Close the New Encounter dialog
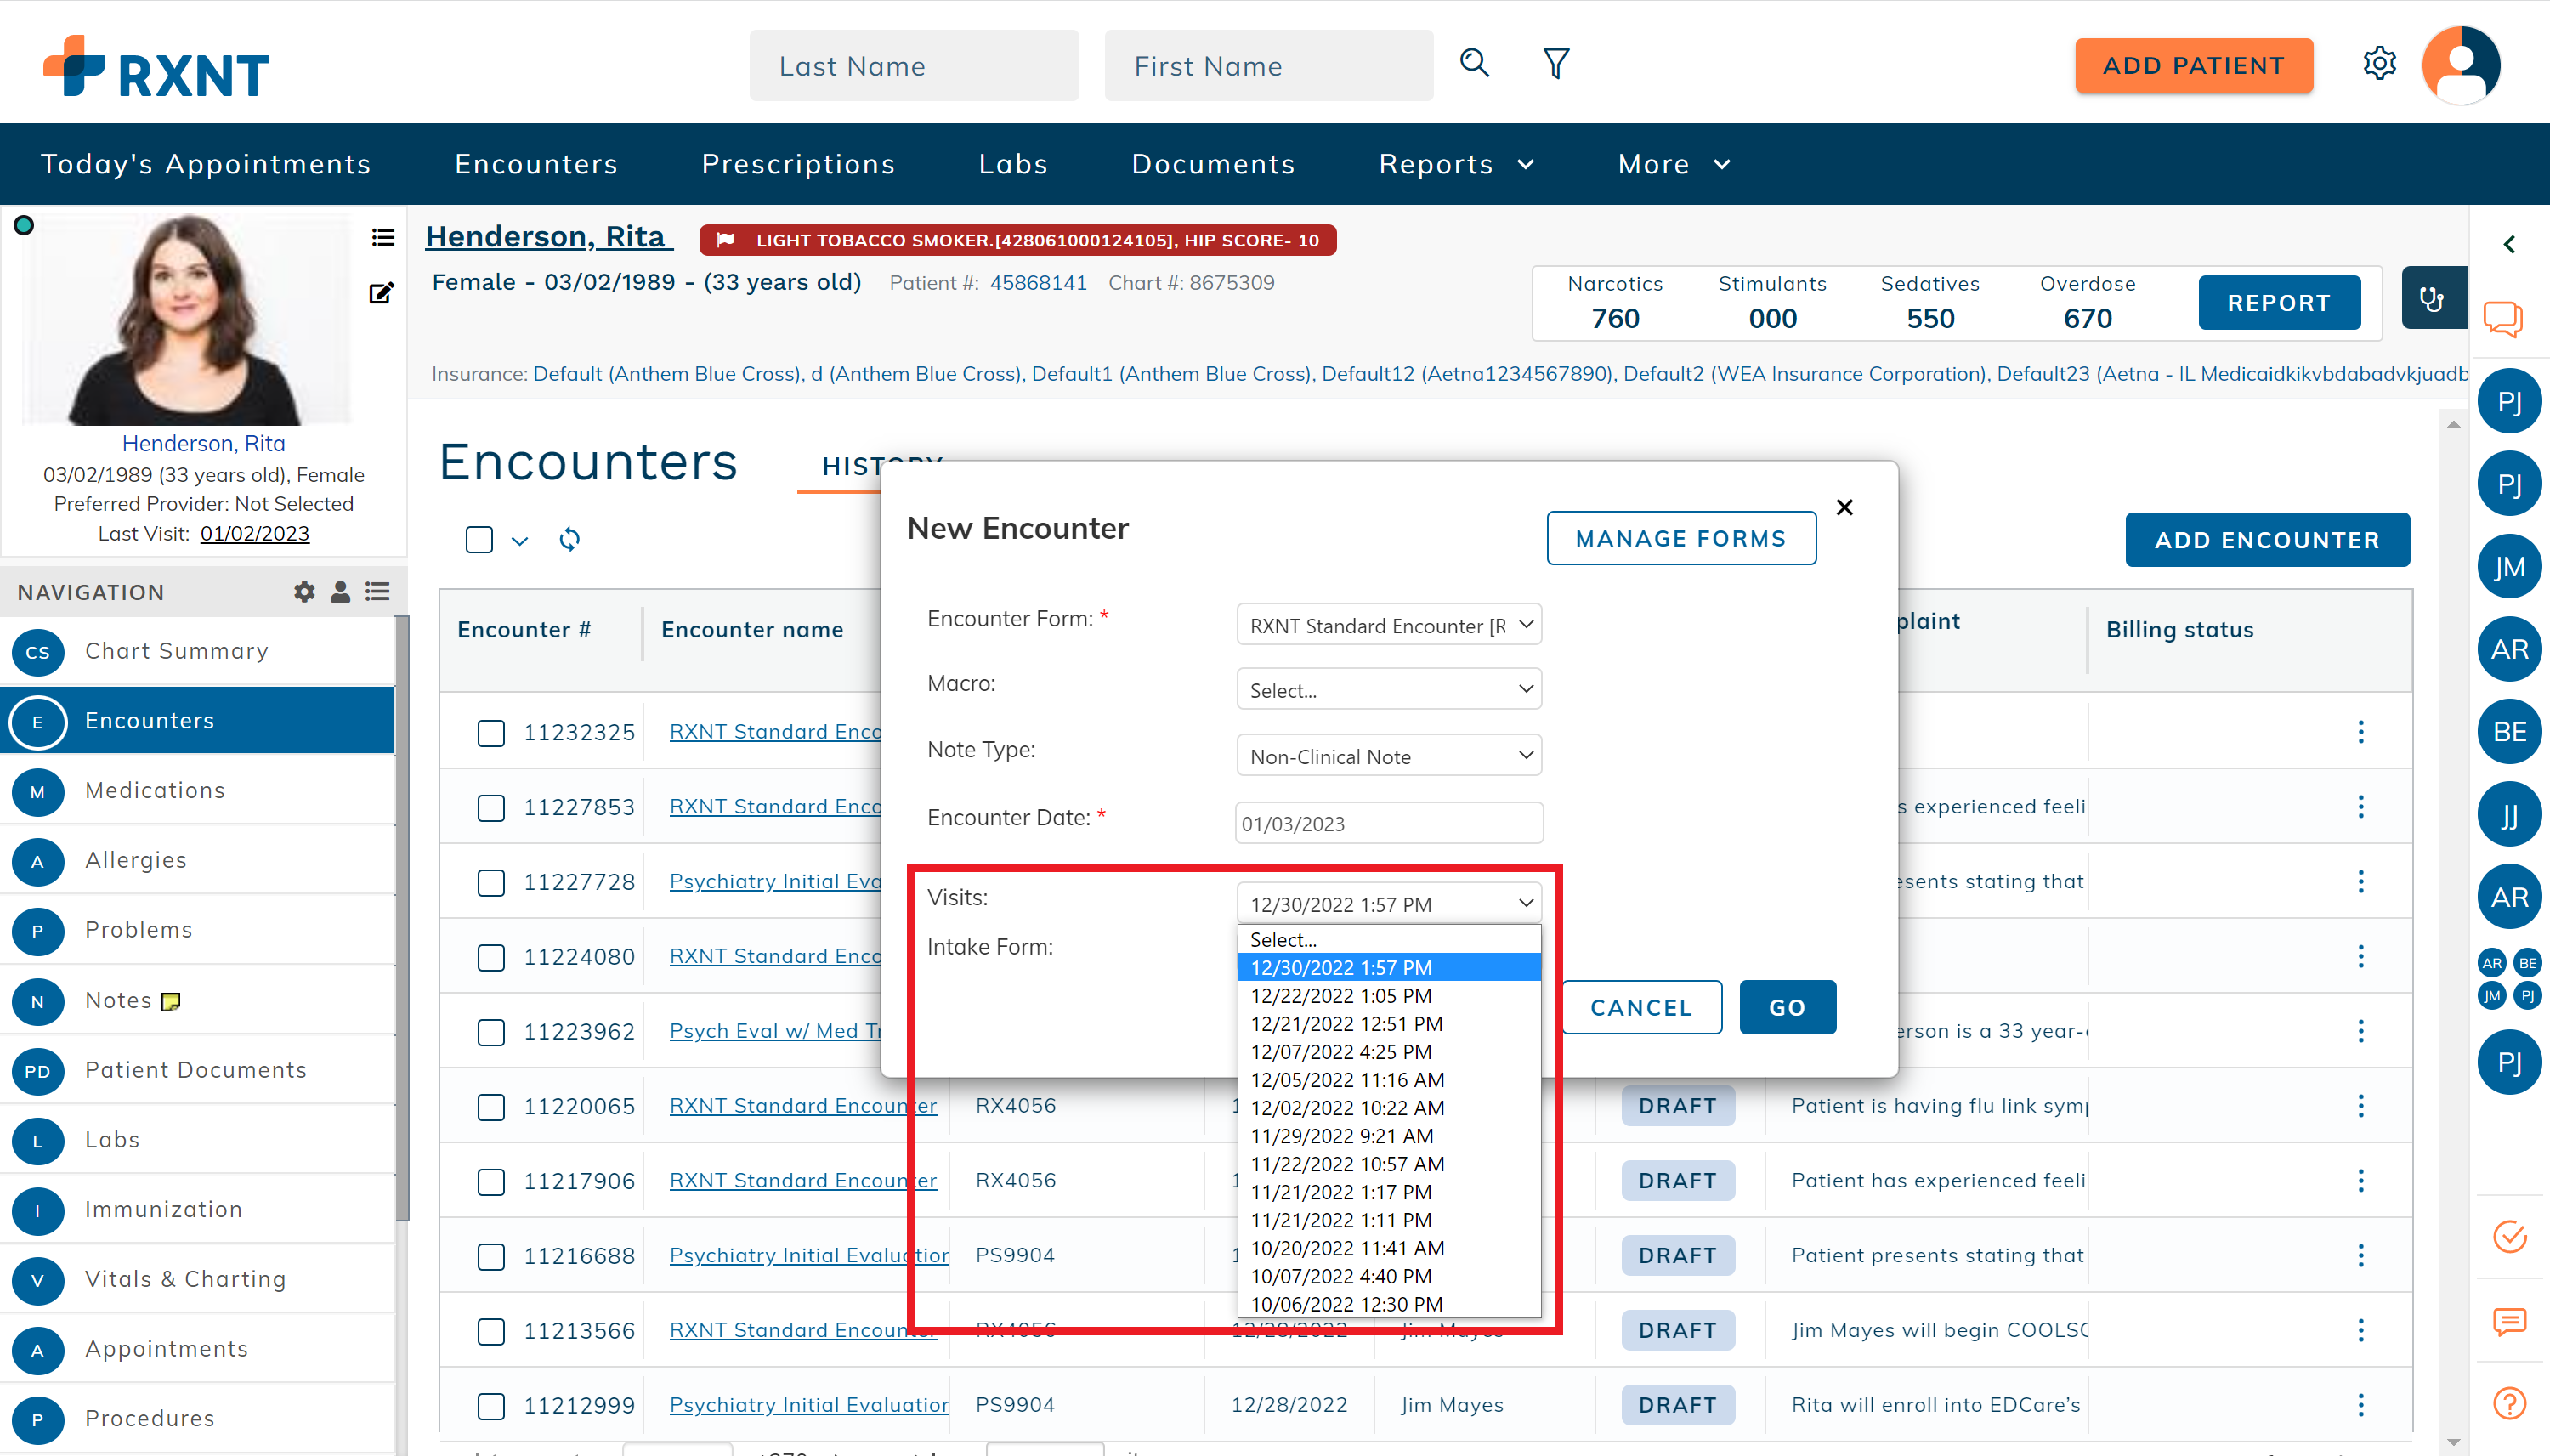This screenshot has height=1456, width=2550. pos(1845,508)
